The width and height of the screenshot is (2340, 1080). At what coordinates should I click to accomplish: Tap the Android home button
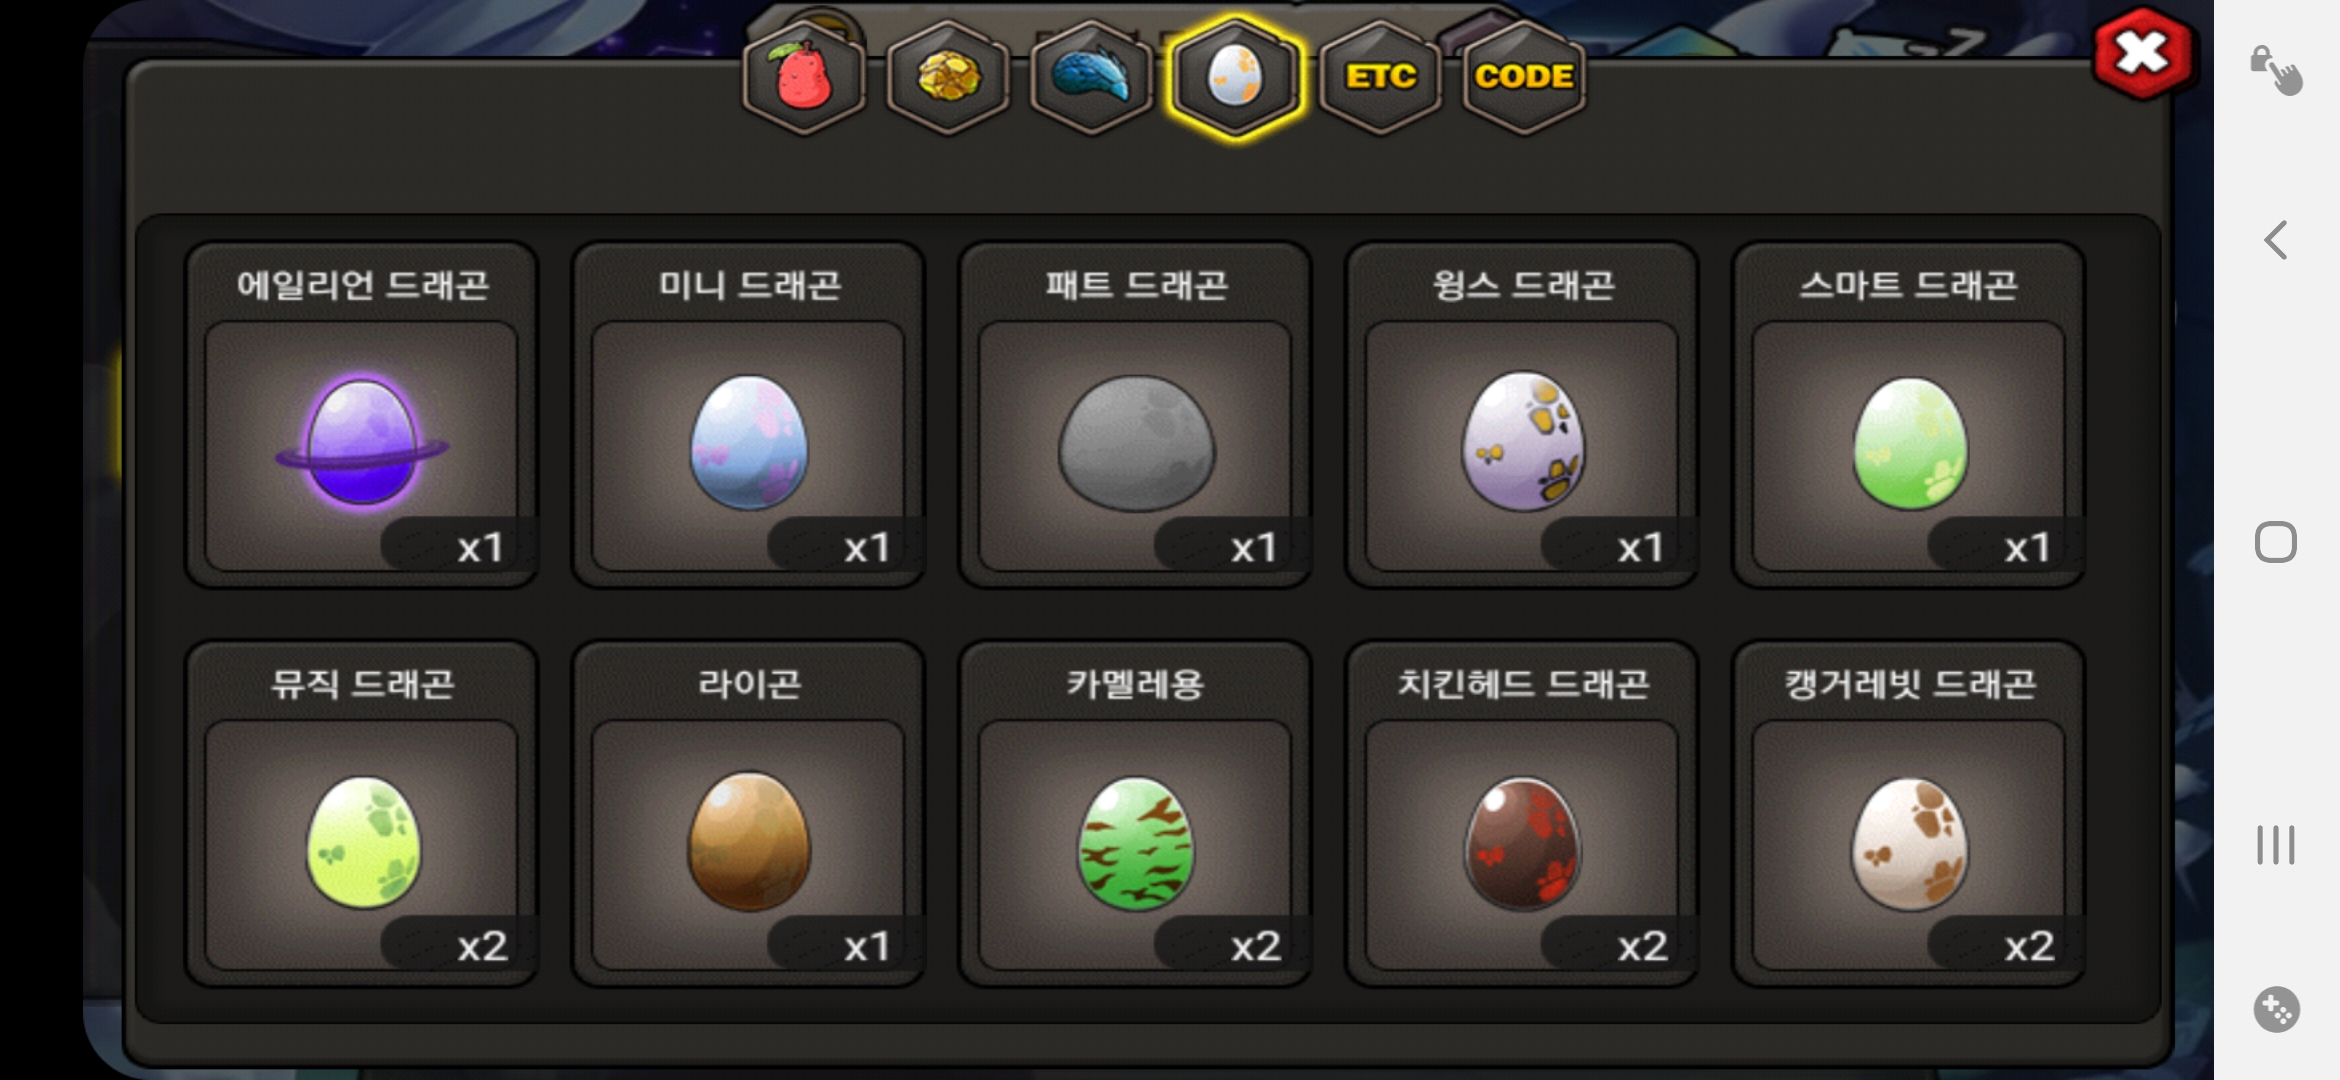2276,542
